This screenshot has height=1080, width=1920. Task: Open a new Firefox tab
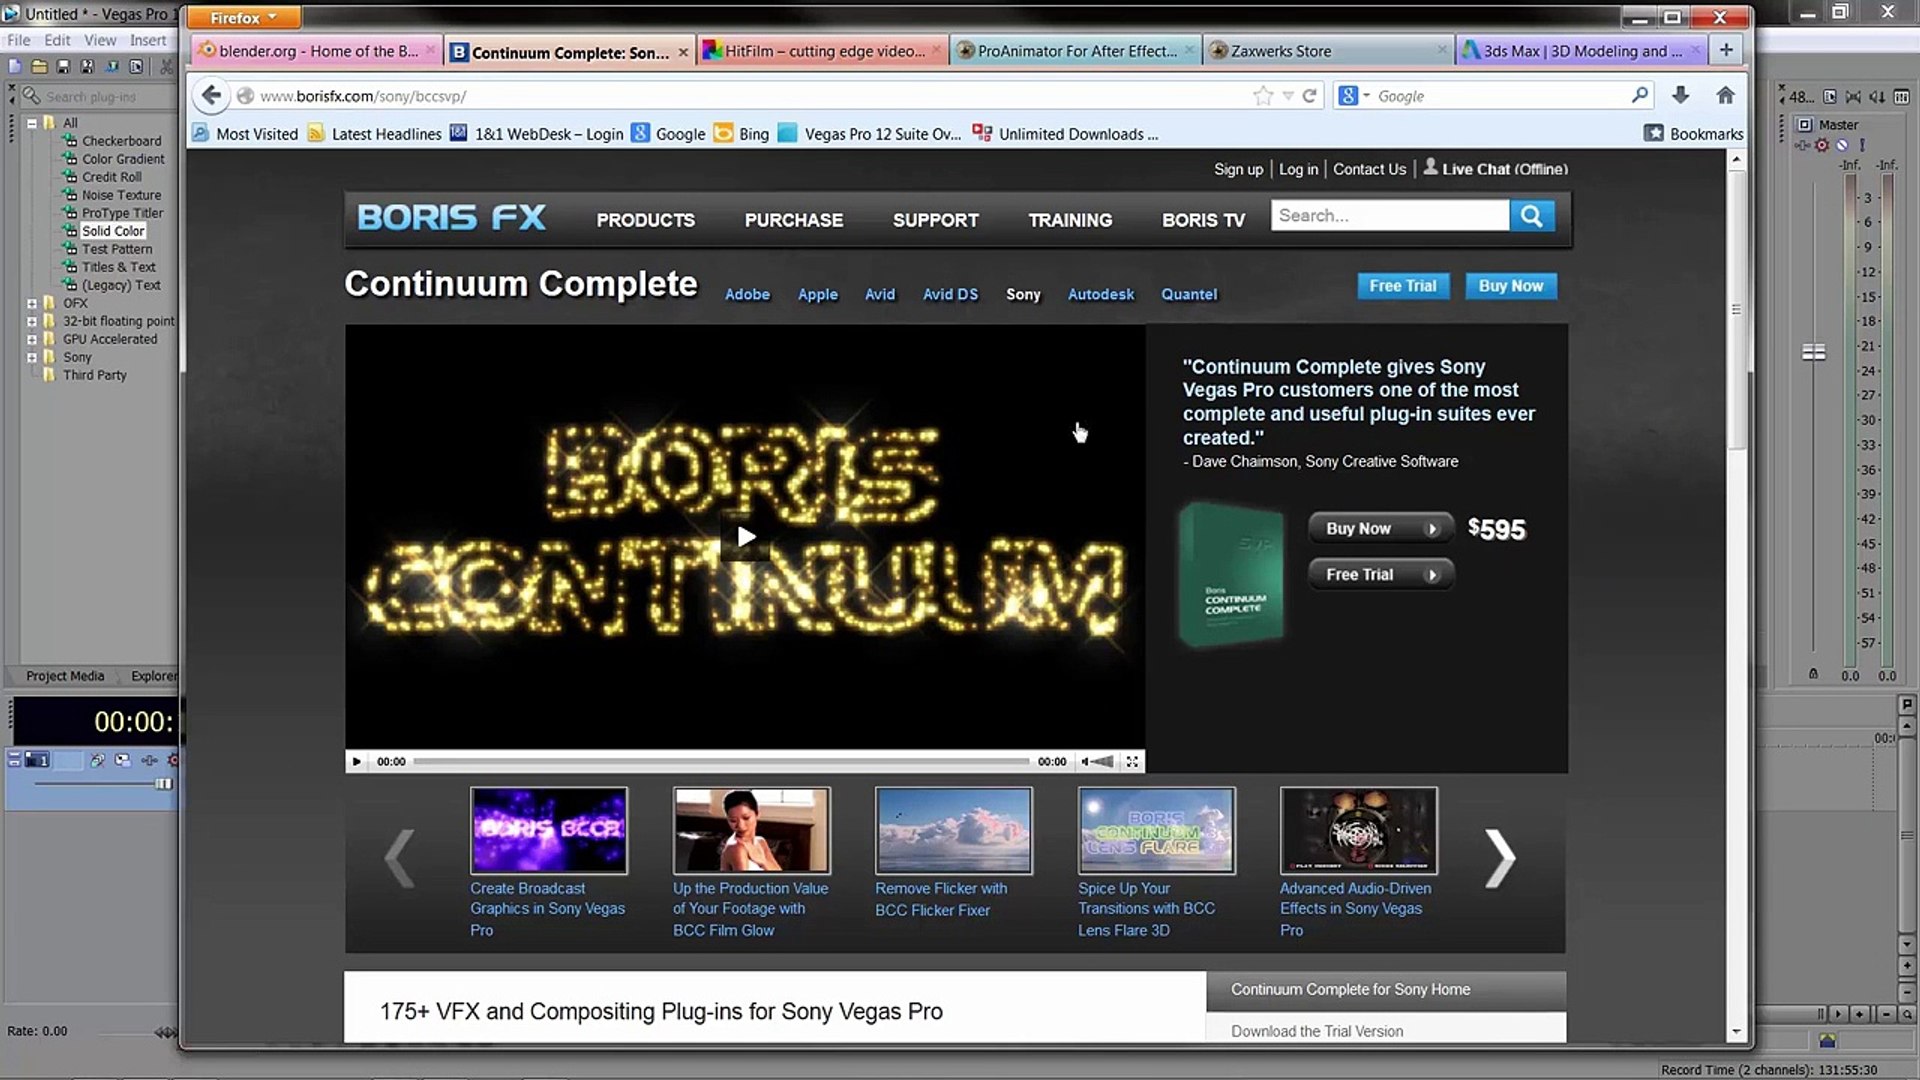[x=1726, y=50]
